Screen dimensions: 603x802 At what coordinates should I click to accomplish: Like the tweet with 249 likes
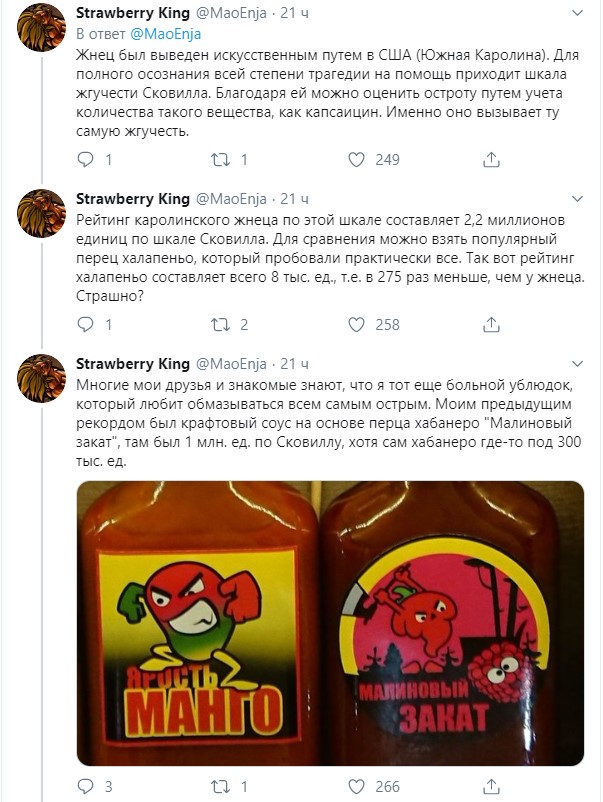tap(356, 160)
